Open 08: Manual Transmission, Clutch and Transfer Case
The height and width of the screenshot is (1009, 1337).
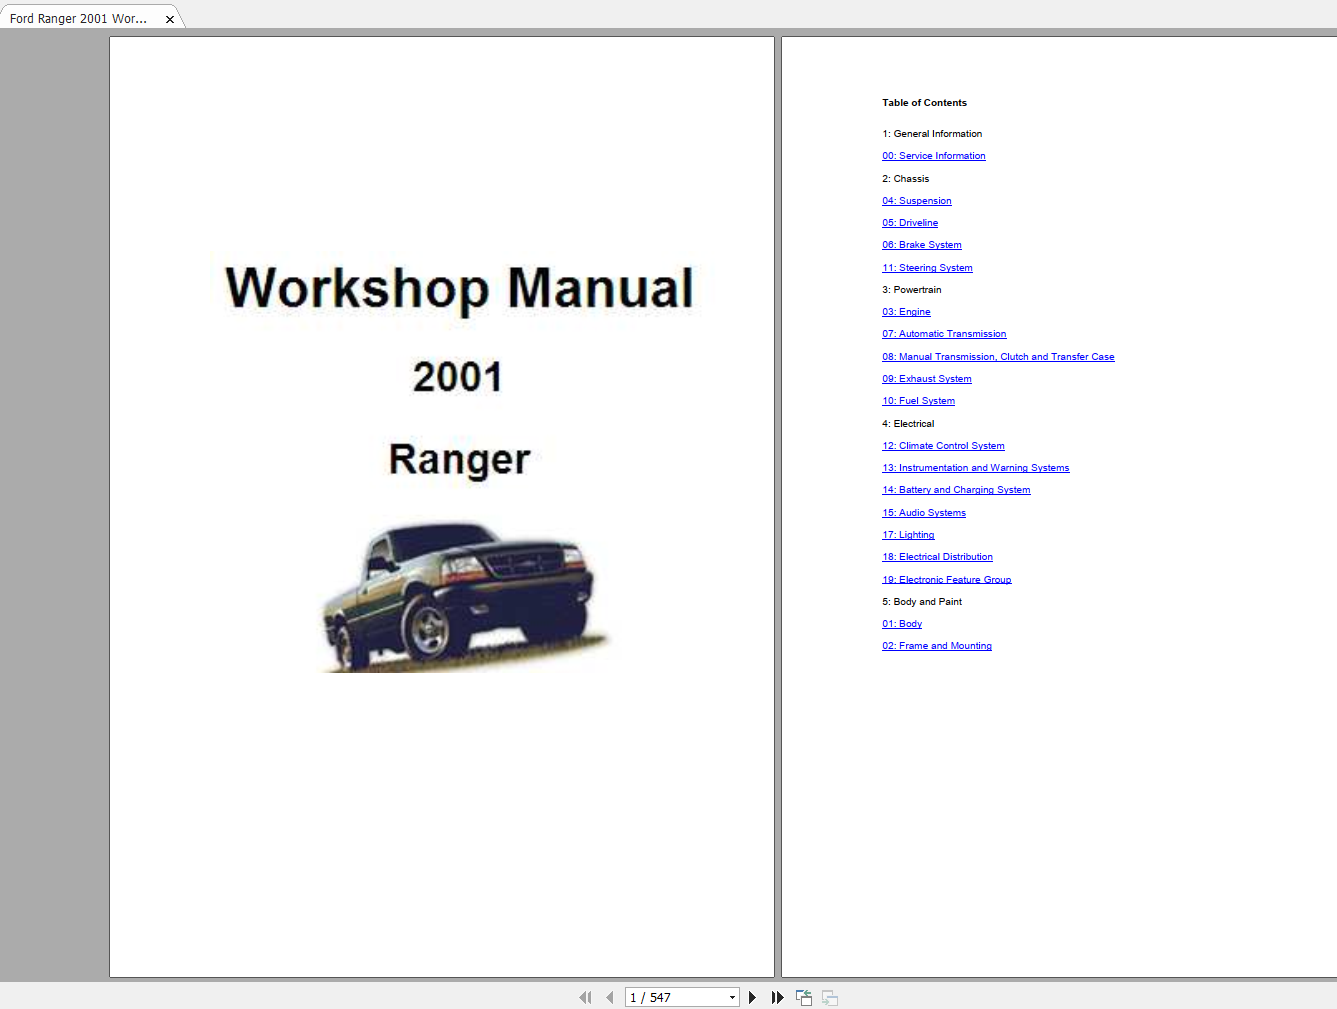[998, 357]
